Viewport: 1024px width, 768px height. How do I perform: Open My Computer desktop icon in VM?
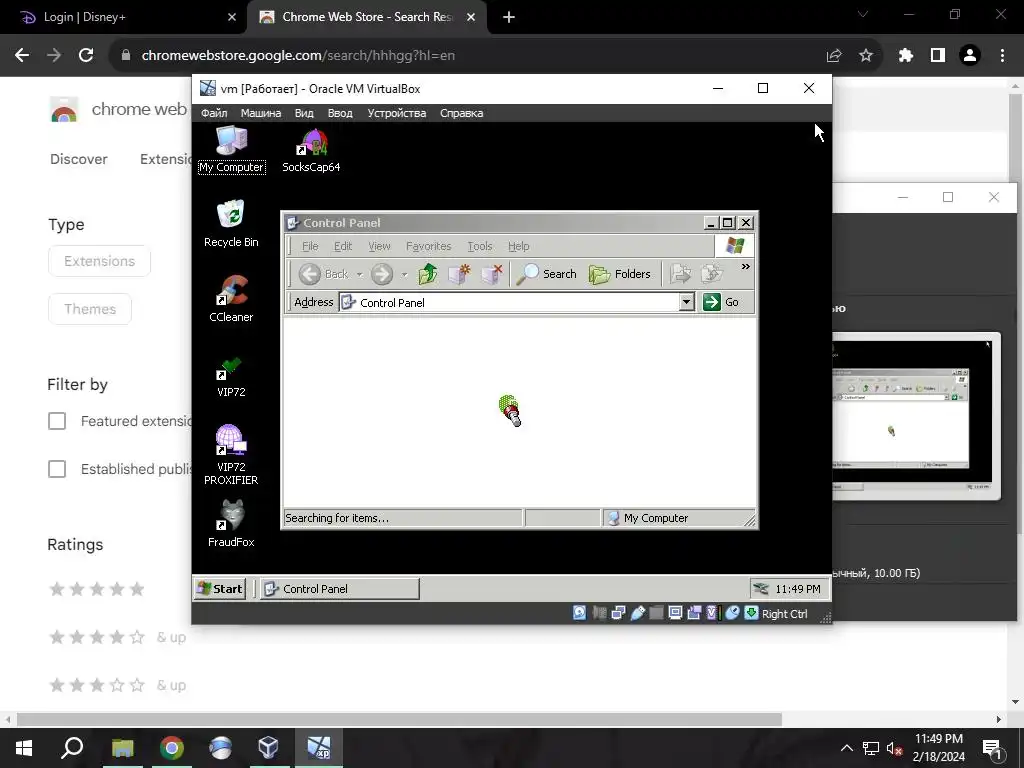231,150
